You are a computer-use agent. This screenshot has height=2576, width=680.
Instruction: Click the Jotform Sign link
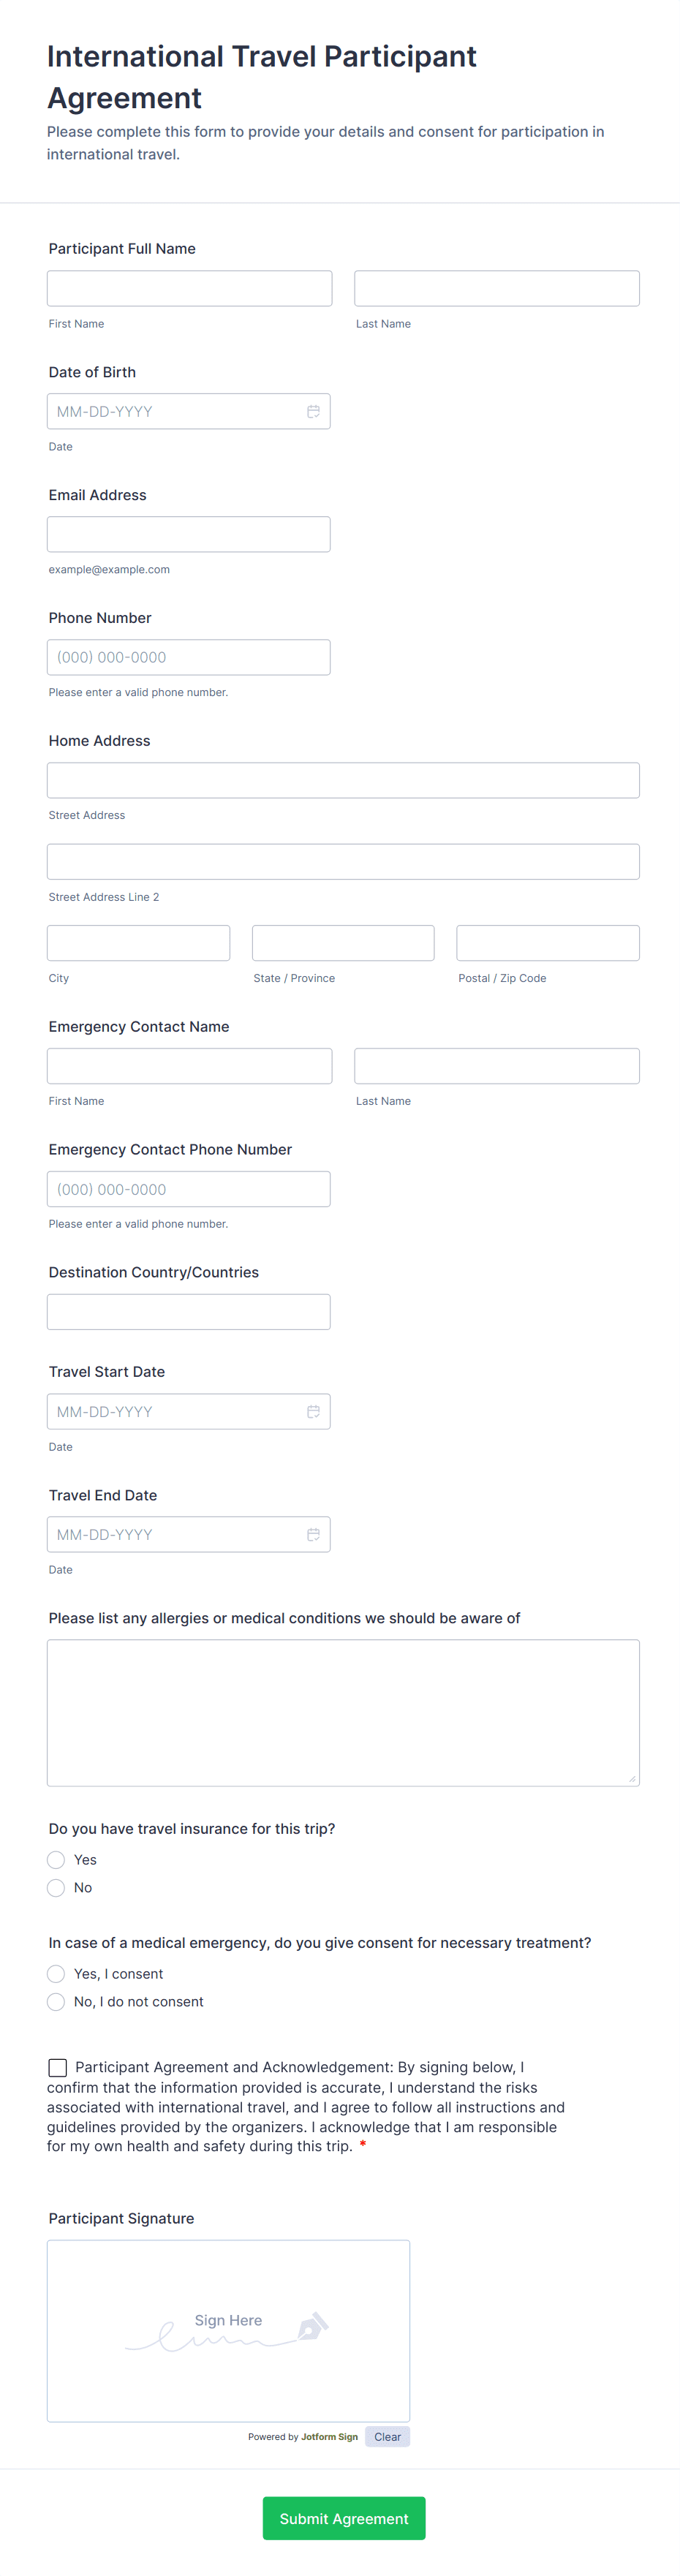tap(329, 2436)
